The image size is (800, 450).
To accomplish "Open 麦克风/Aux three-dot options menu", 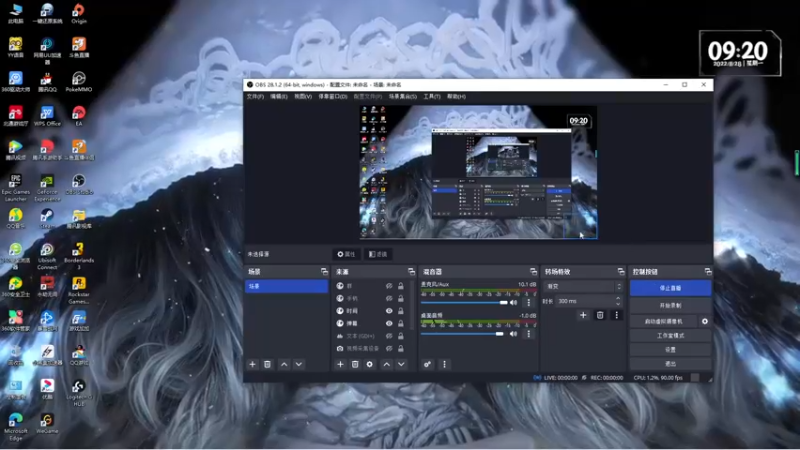I will pos(529,303).
